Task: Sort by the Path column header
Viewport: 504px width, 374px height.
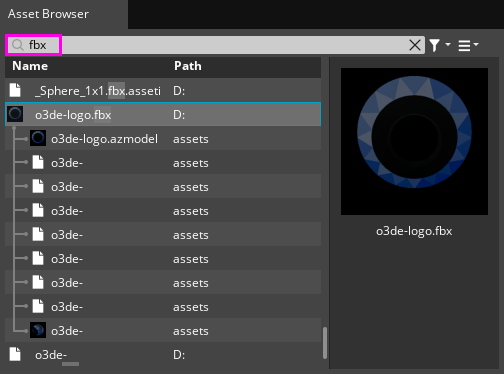Action: (x=188, y=66)
